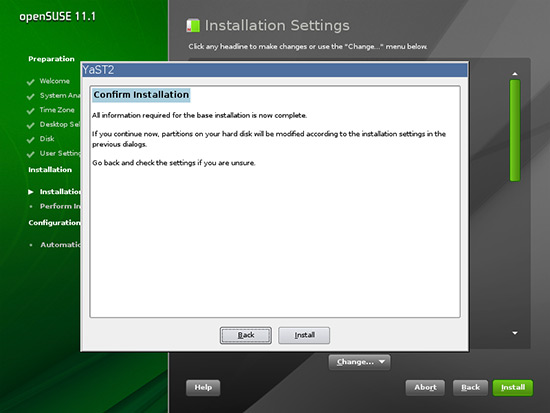Click the Preparation section heading

51,59
